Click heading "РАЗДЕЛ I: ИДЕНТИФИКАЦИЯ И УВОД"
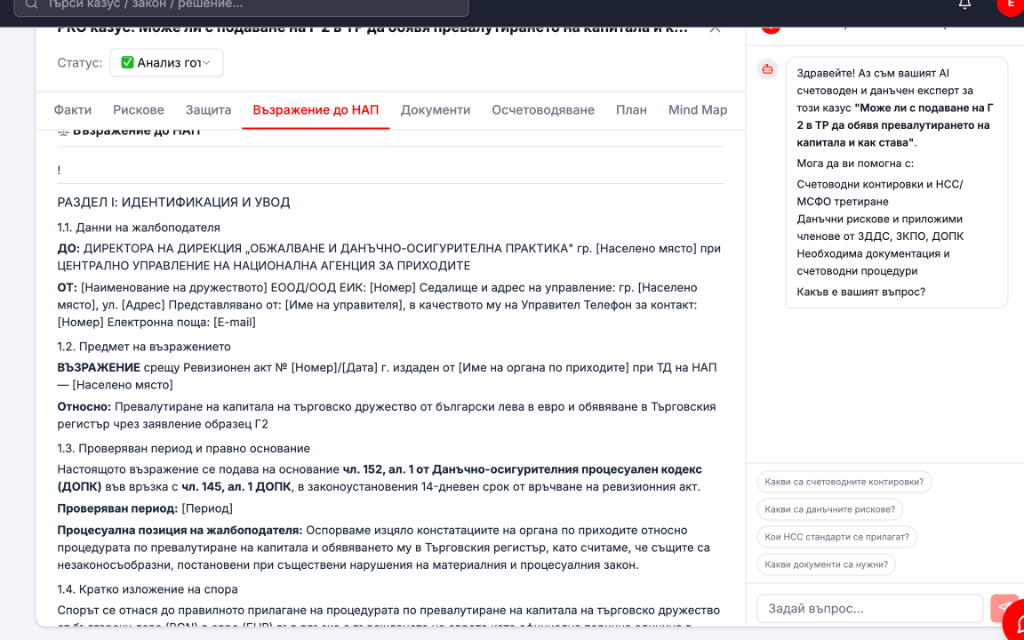Screen dimensions: 1024x640 [174, 202]
